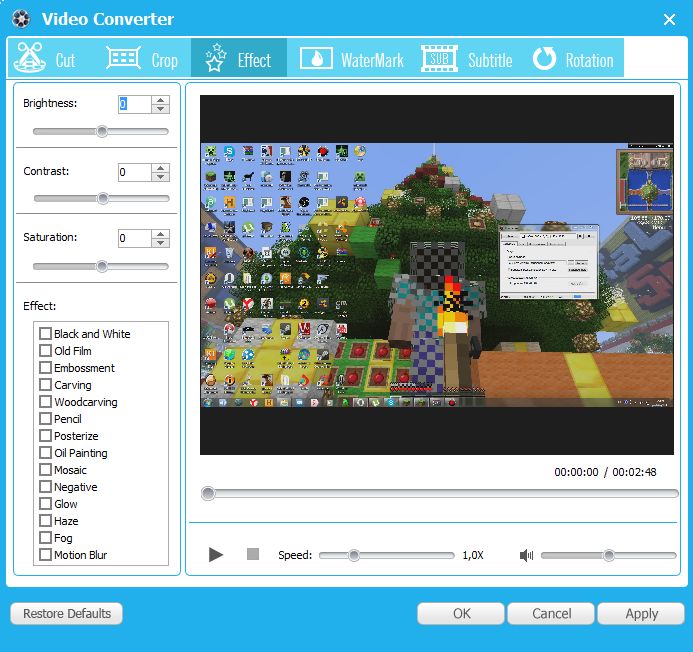Click the Apply button
The image size is (693, 652).
pos(641,613)
